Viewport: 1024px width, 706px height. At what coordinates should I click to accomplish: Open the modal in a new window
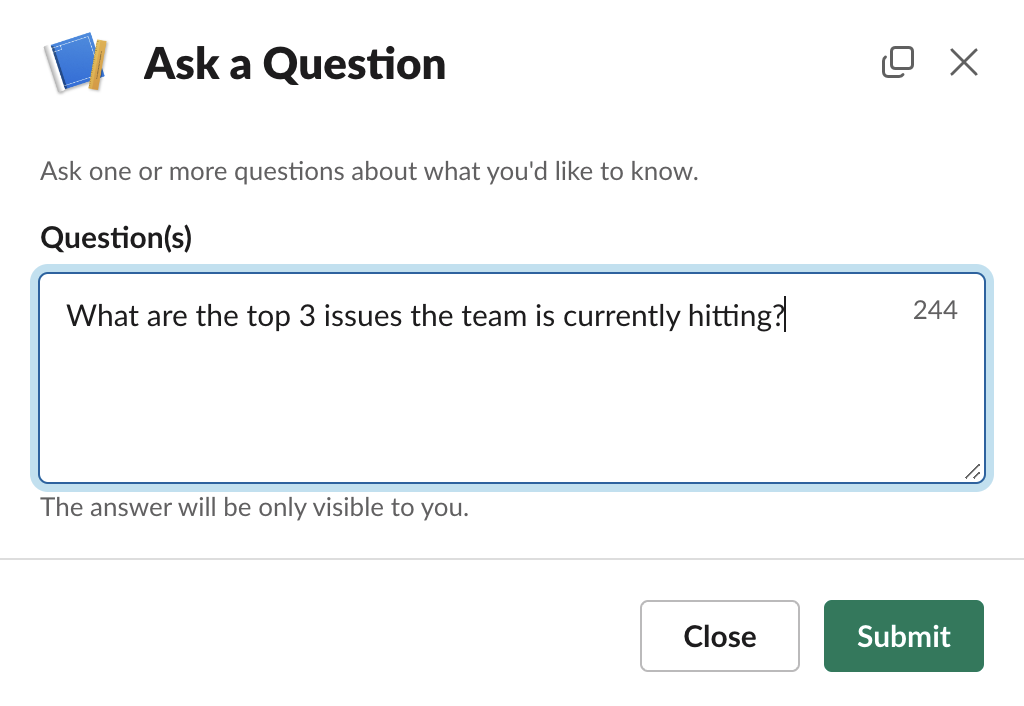(x=897, y=63)
